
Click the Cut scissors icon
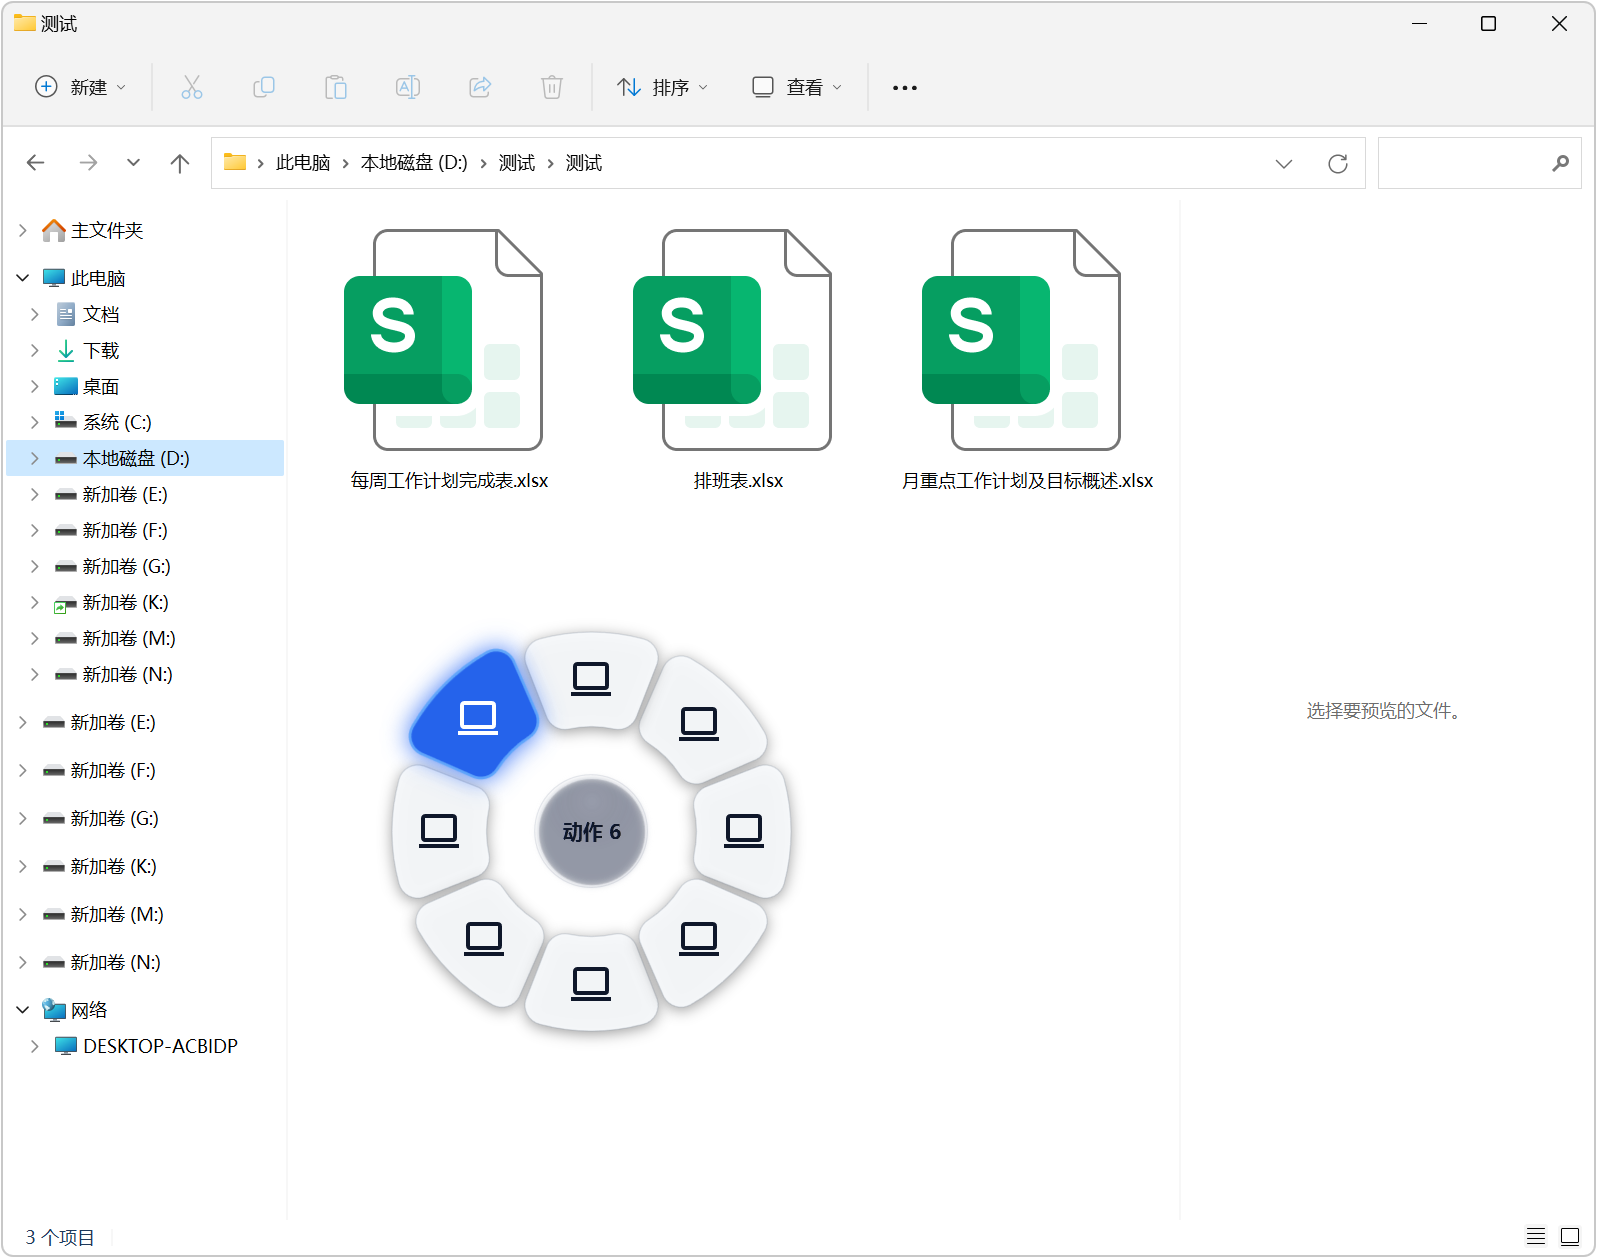click(191, 87)
